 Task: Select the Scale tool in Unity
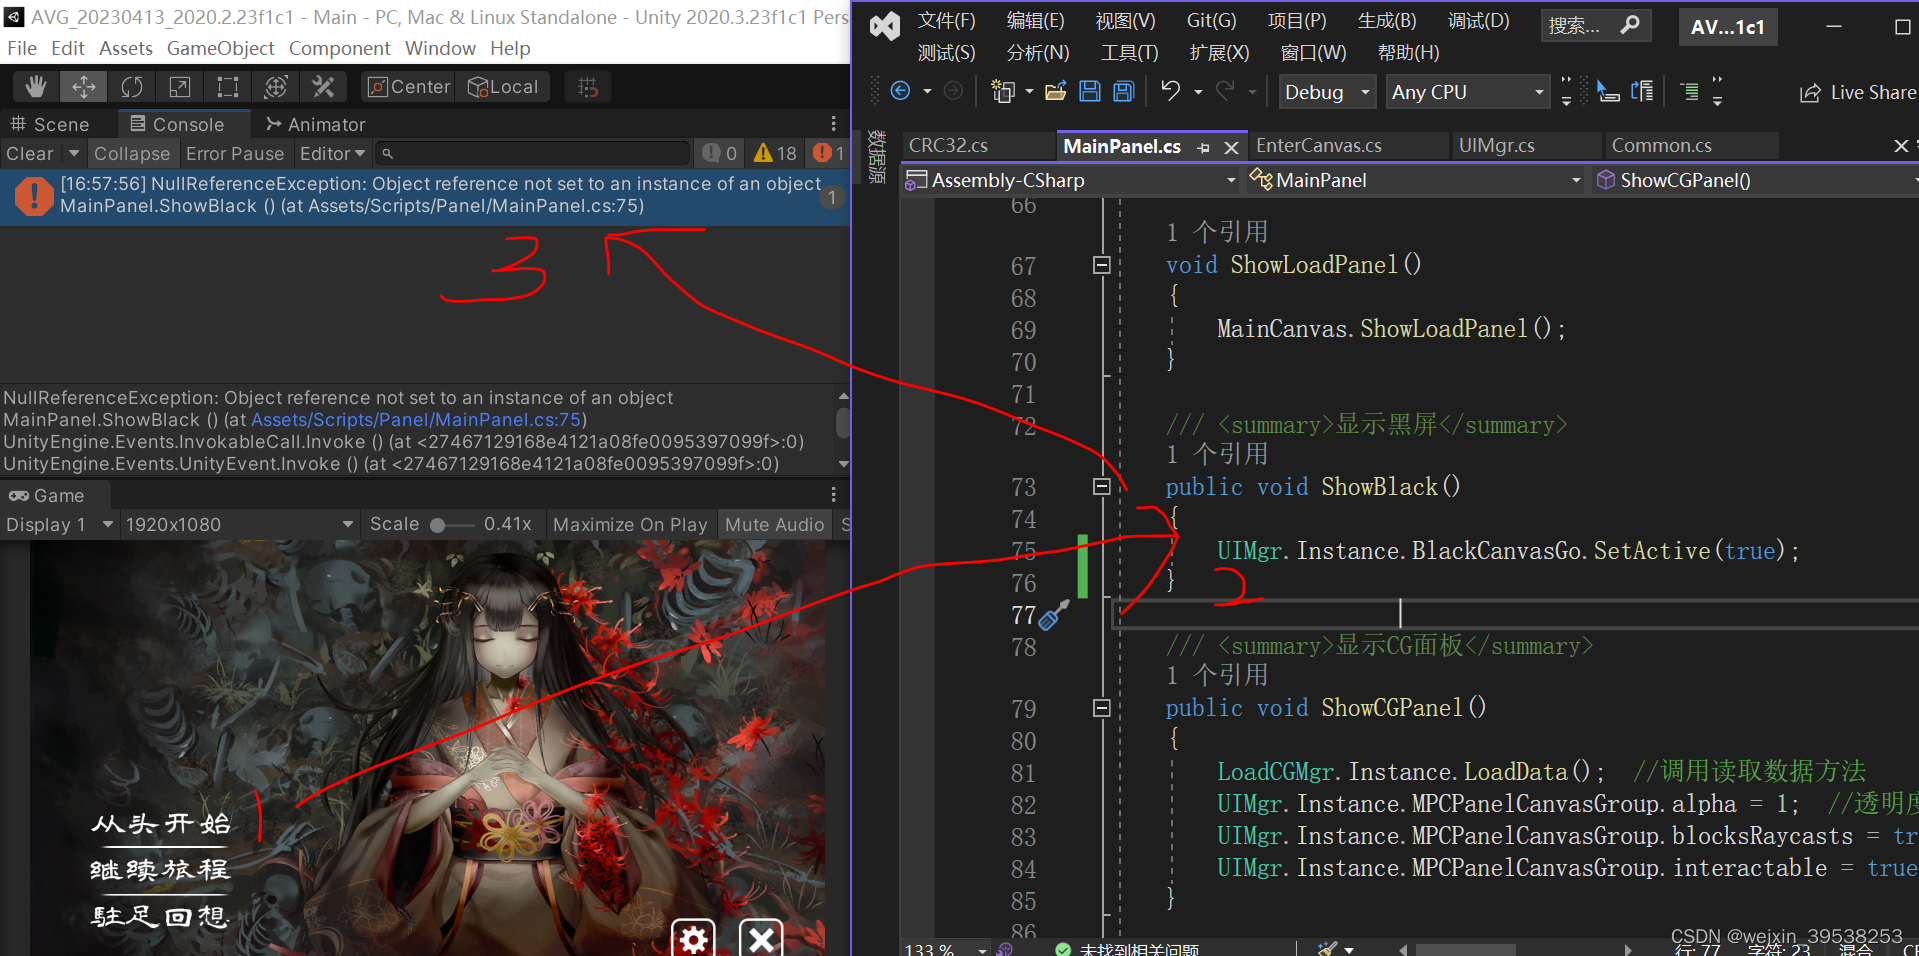click(x=180, y=87)
